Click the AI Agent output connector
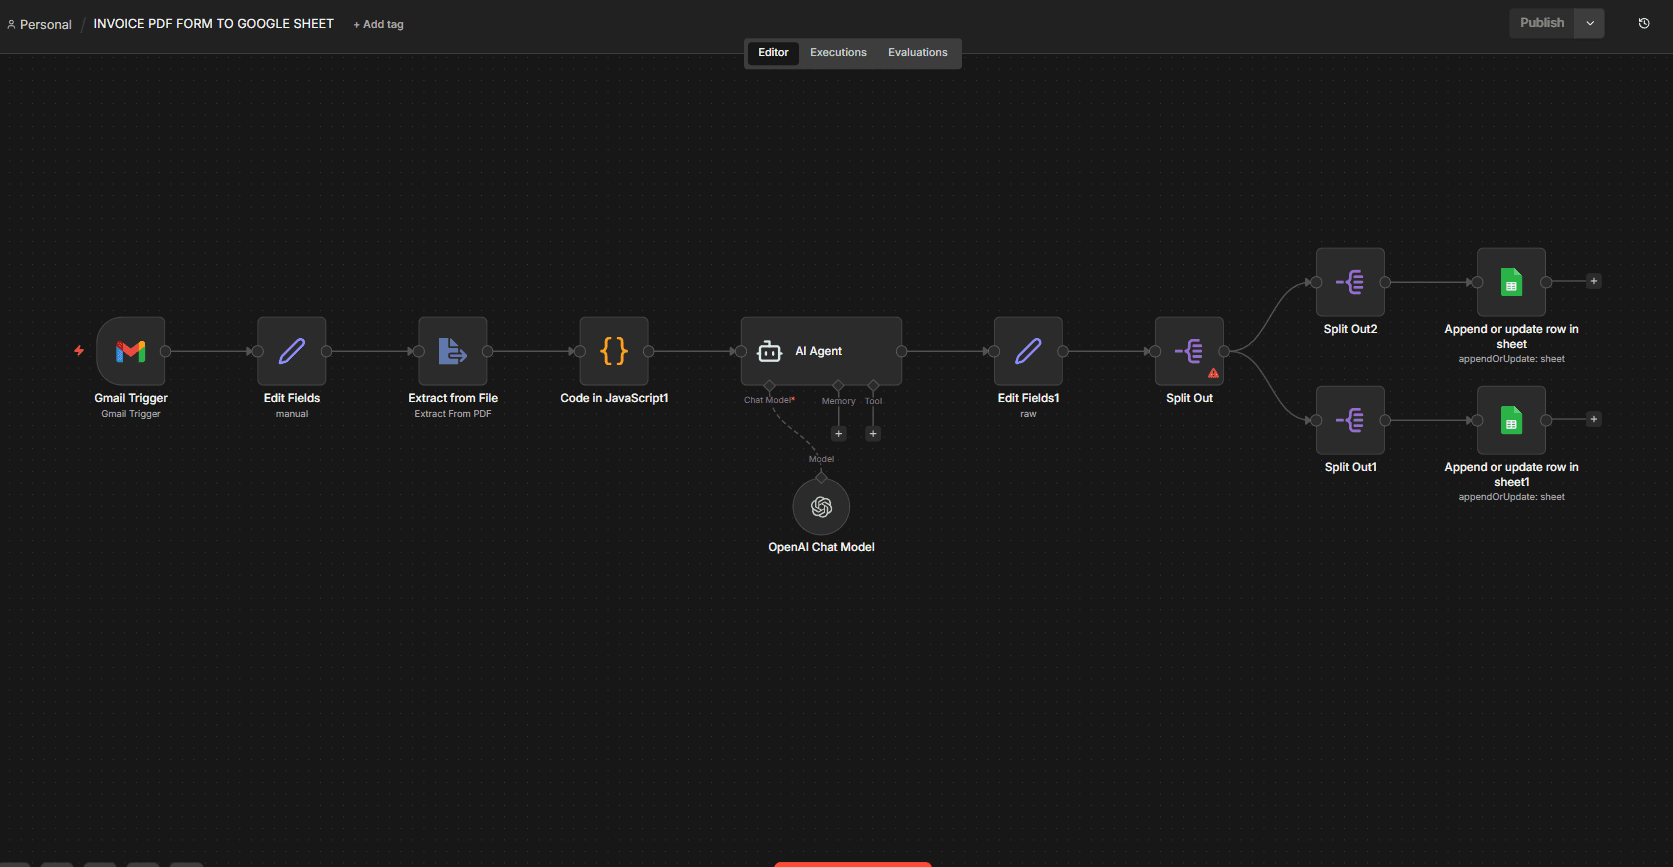1673x867 pixels. (x=902, y=351)
